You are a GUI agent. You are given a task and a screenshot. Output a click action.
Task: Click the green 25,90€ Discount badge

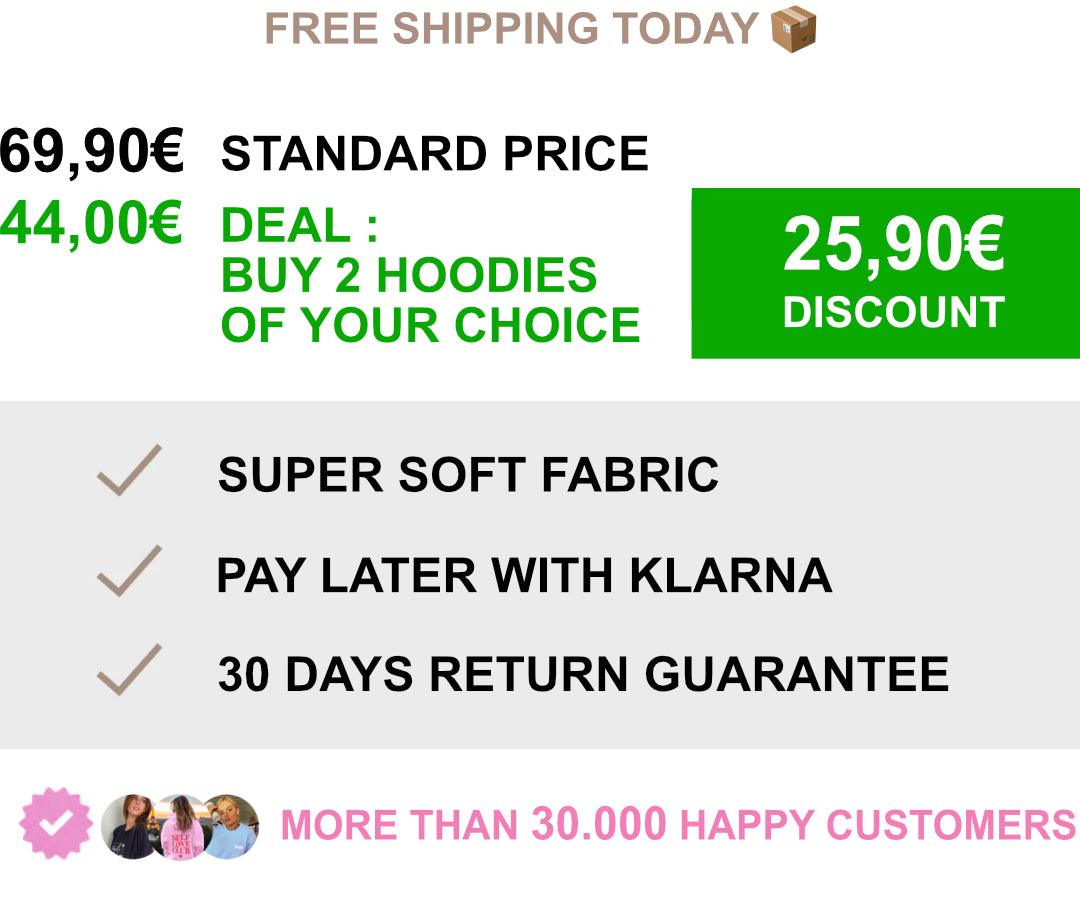[x=885, y=272]
